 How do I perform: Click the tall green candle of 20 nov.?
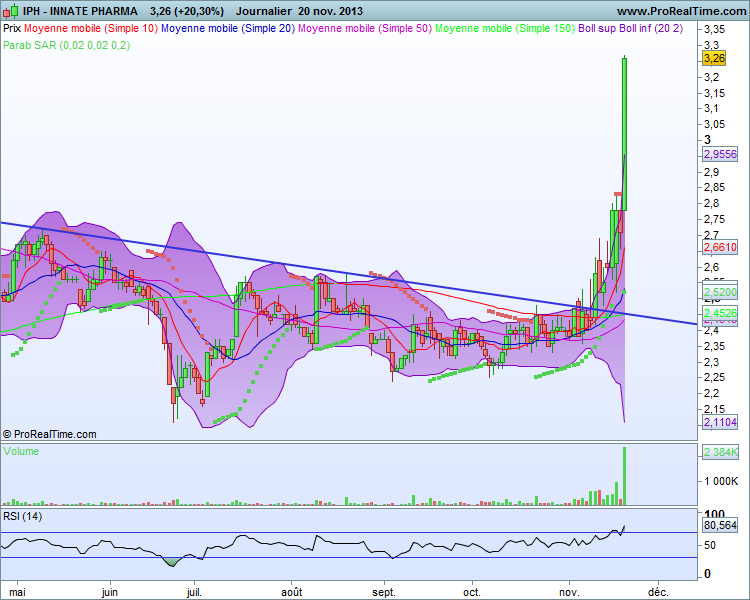[x=625, y=134]
